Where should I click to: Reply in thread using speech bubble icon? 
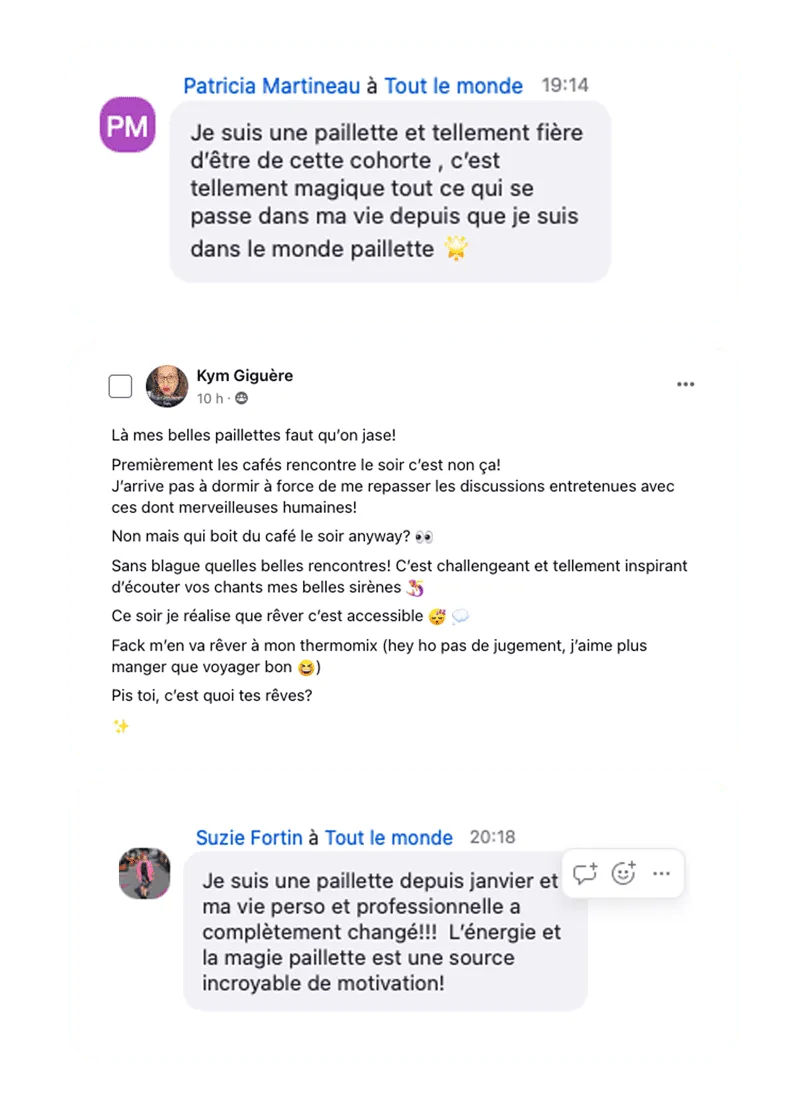(x=585, y=874)
